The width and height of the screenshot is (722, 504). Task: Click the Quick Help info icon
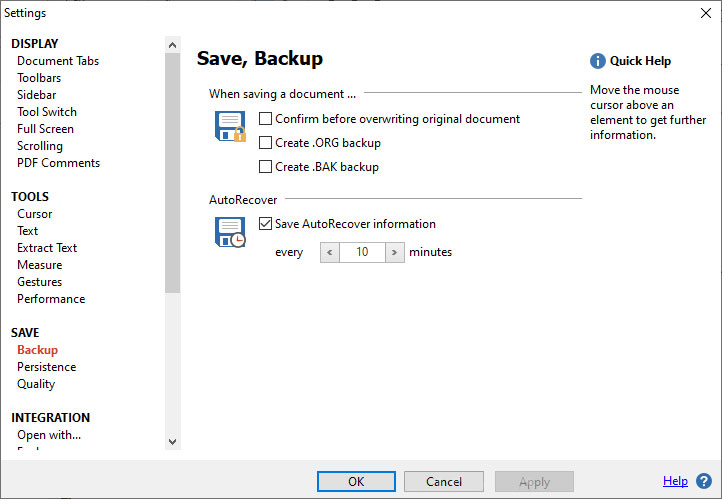point(598,61)
